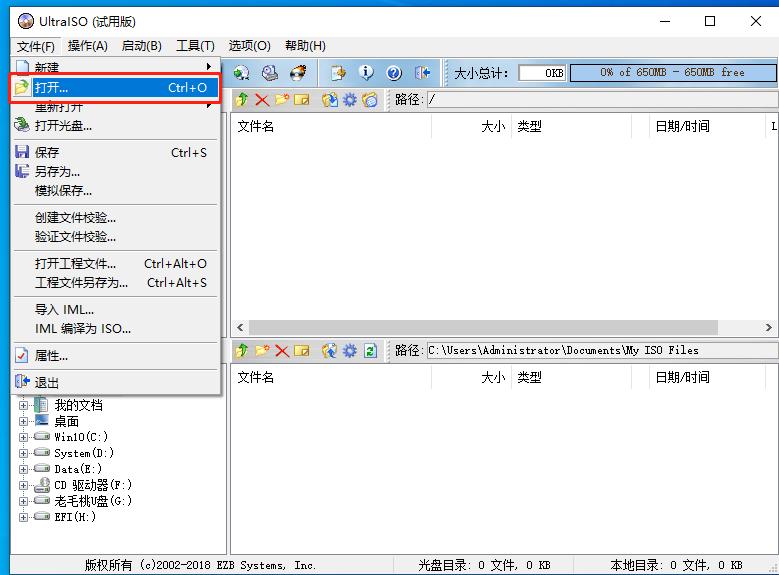Click new folder icon in the local pane toolbar
Viewport: 779px width, 575px height.
(262, 351)
